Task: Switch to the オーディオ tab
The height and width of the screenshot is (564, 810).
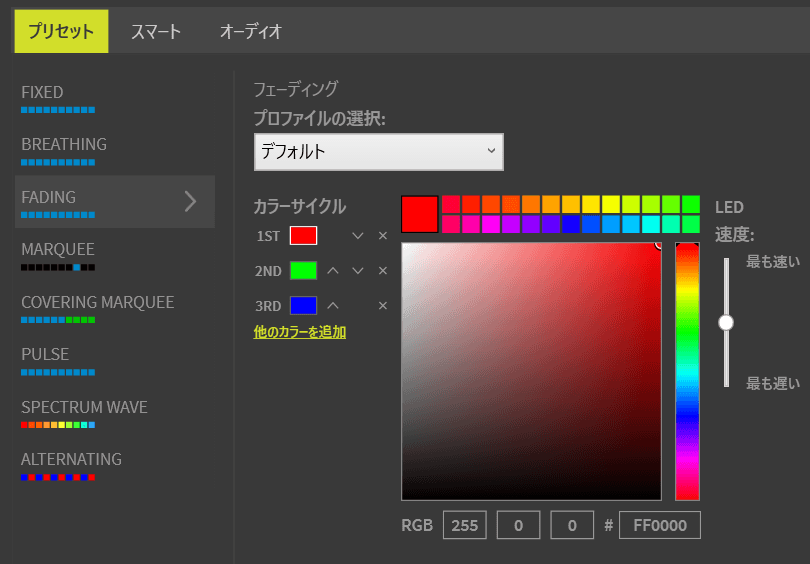Action: [x=251, y=32]
